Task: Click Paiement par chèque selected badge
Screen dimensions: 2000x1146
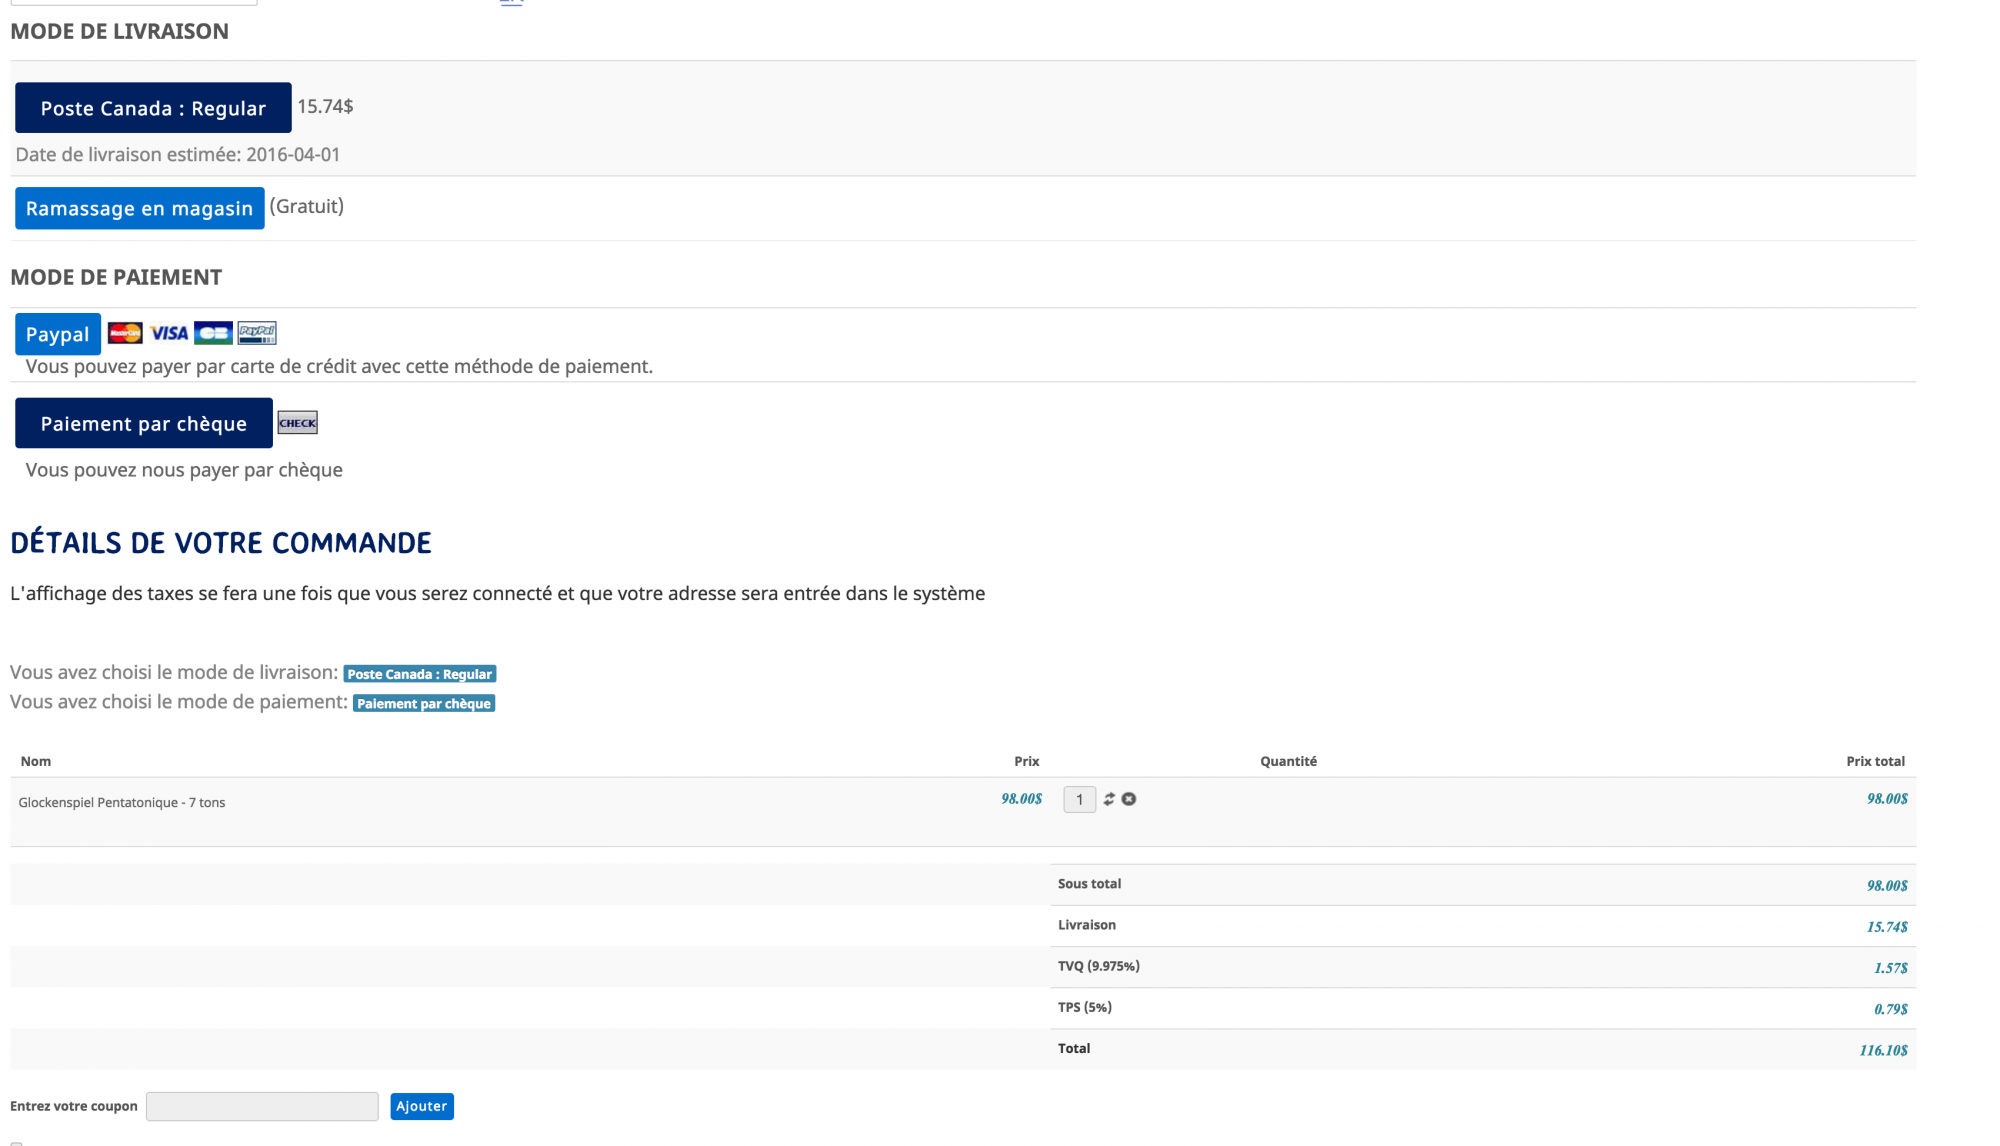Action: [424, 703]
